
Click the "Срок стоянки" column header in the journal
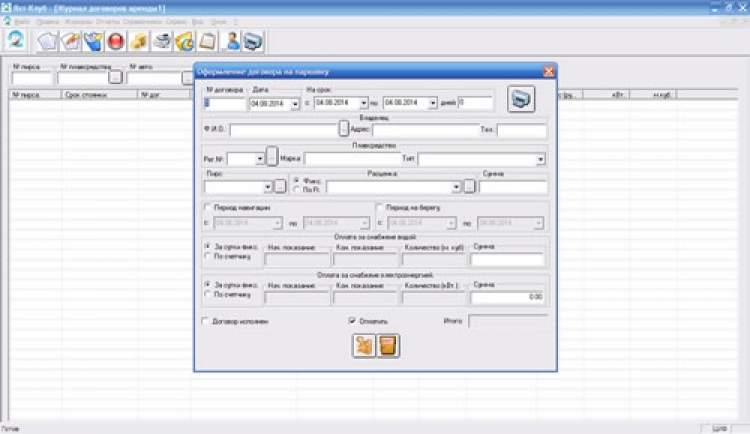tap(99, 95)
